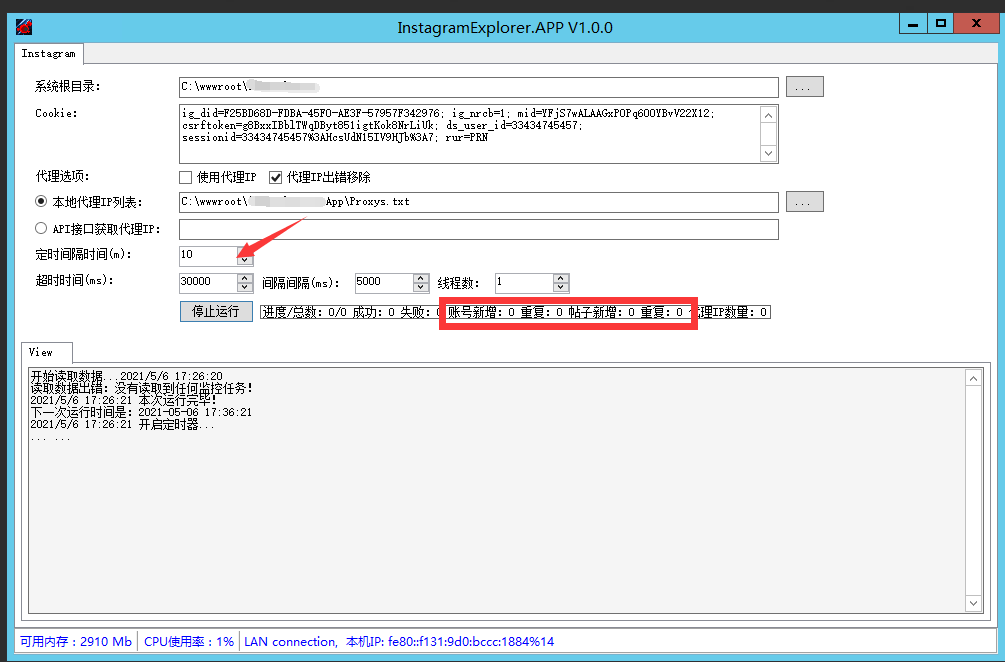Screen dimensions: 1005x662
Task: Click the 线程数 label
Action: [x=458, y=283]
